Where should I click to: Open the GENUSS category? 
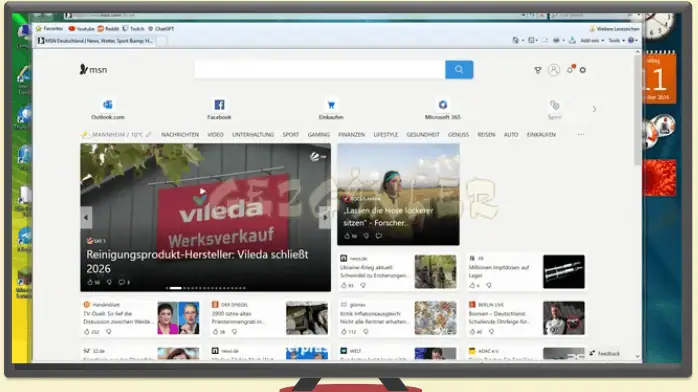(458, 134)
